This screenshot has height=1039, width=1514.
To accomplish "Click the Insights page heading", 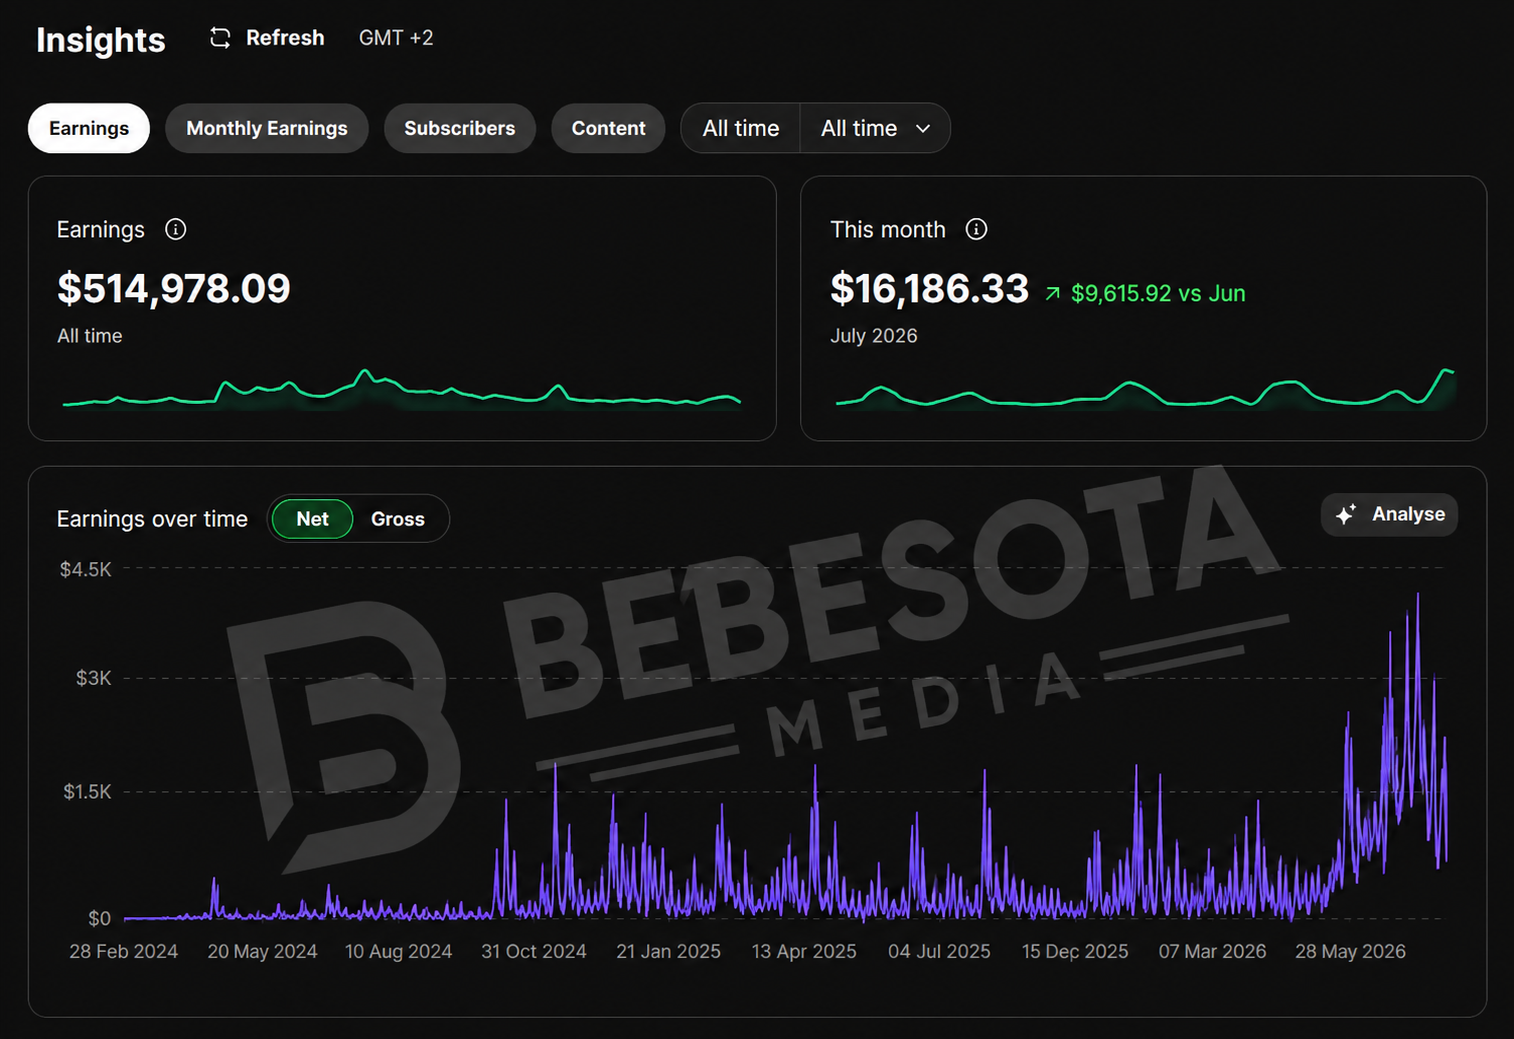I will 101,40.
